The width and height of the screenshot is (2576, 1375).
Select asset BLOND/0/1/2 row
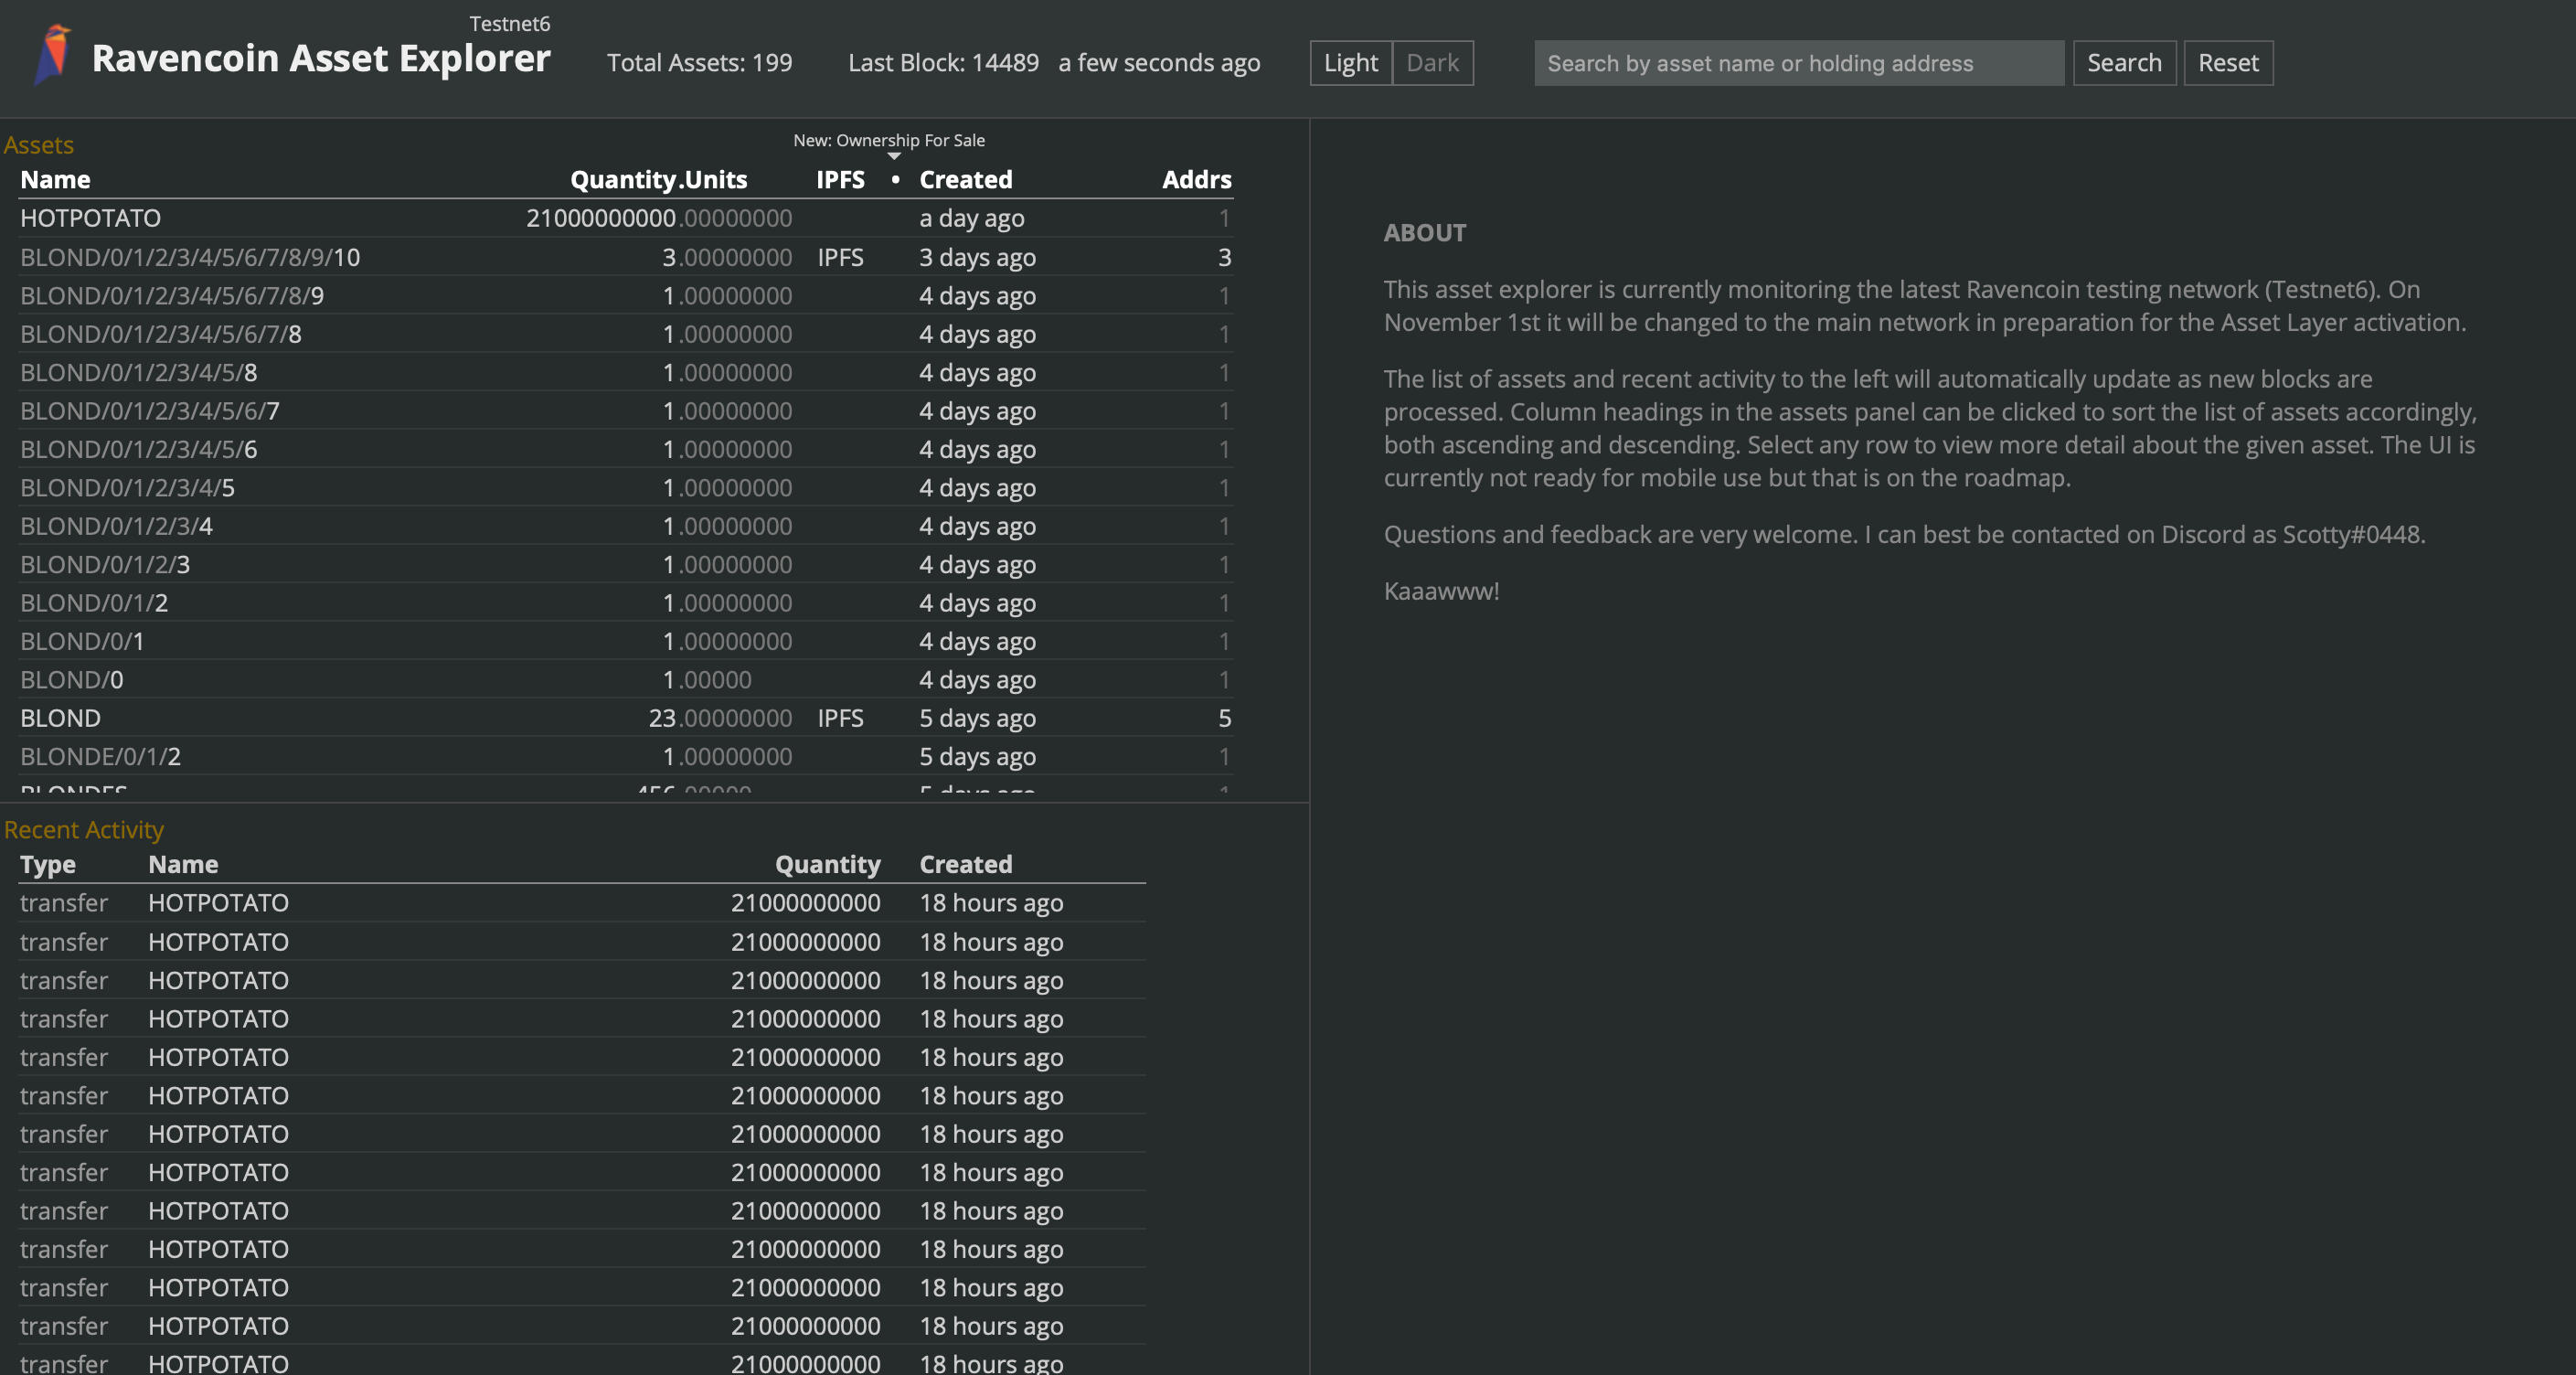click(626, 603)
